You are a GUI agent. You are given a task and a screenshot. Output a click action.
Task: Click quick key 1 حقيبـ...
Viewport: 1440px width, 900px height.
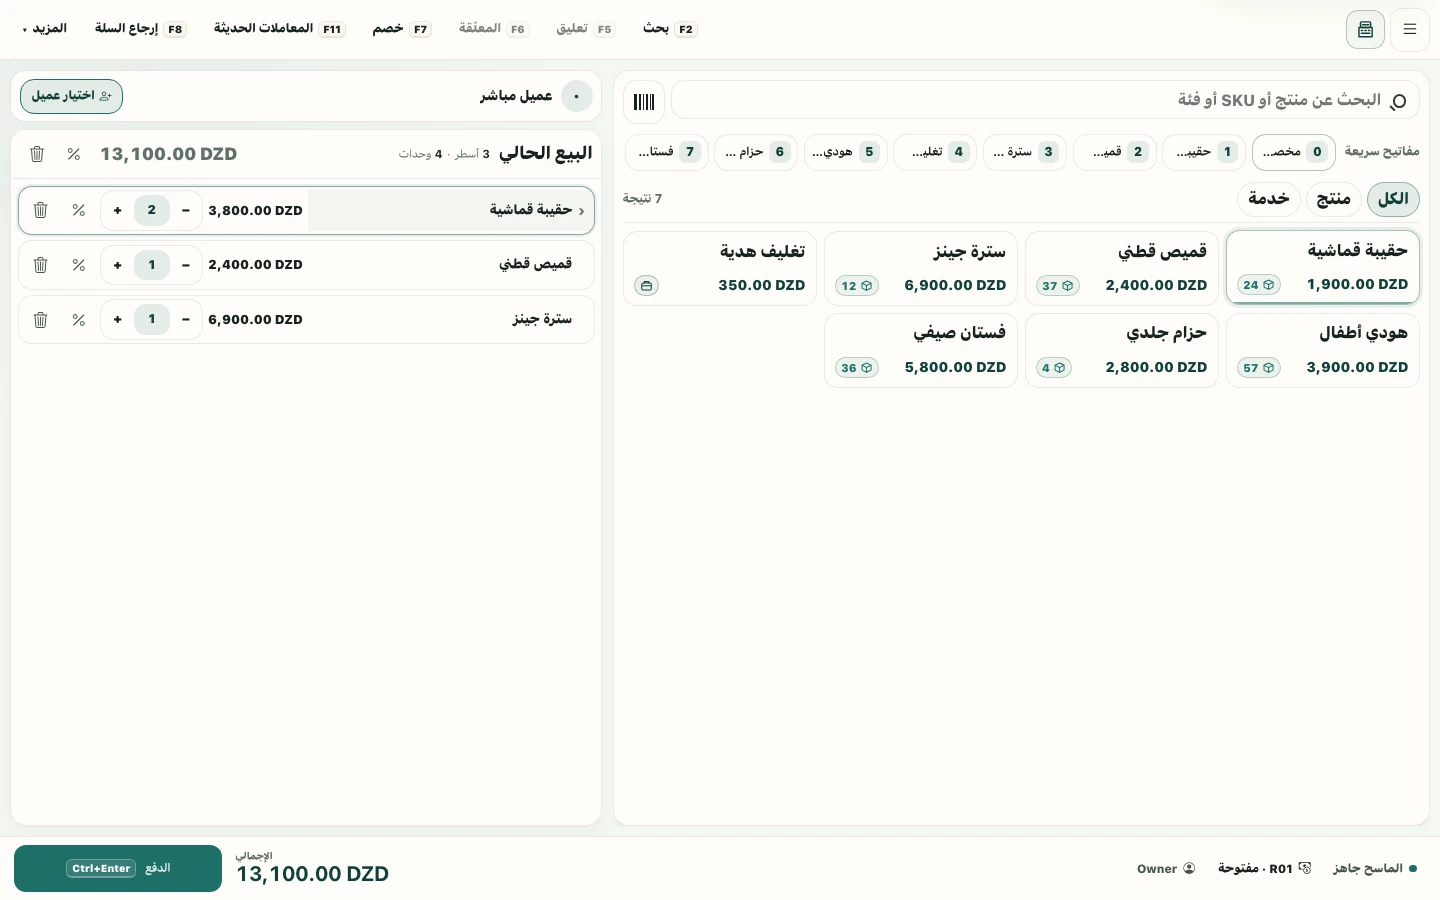pyautogui.click(x=1204, y=152)
